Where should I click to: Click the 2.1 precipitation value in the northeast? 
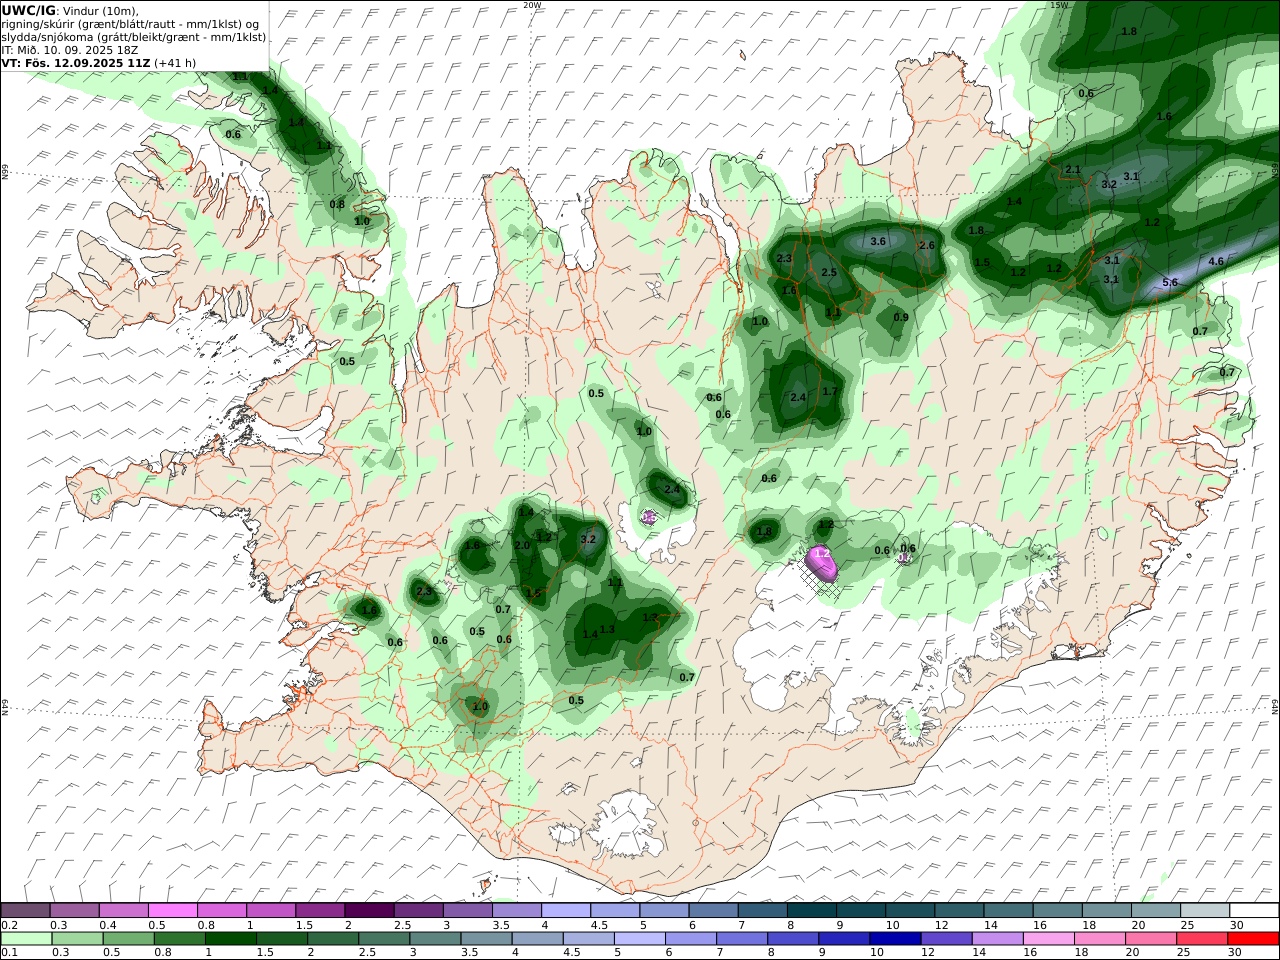tap(1073, 169)
